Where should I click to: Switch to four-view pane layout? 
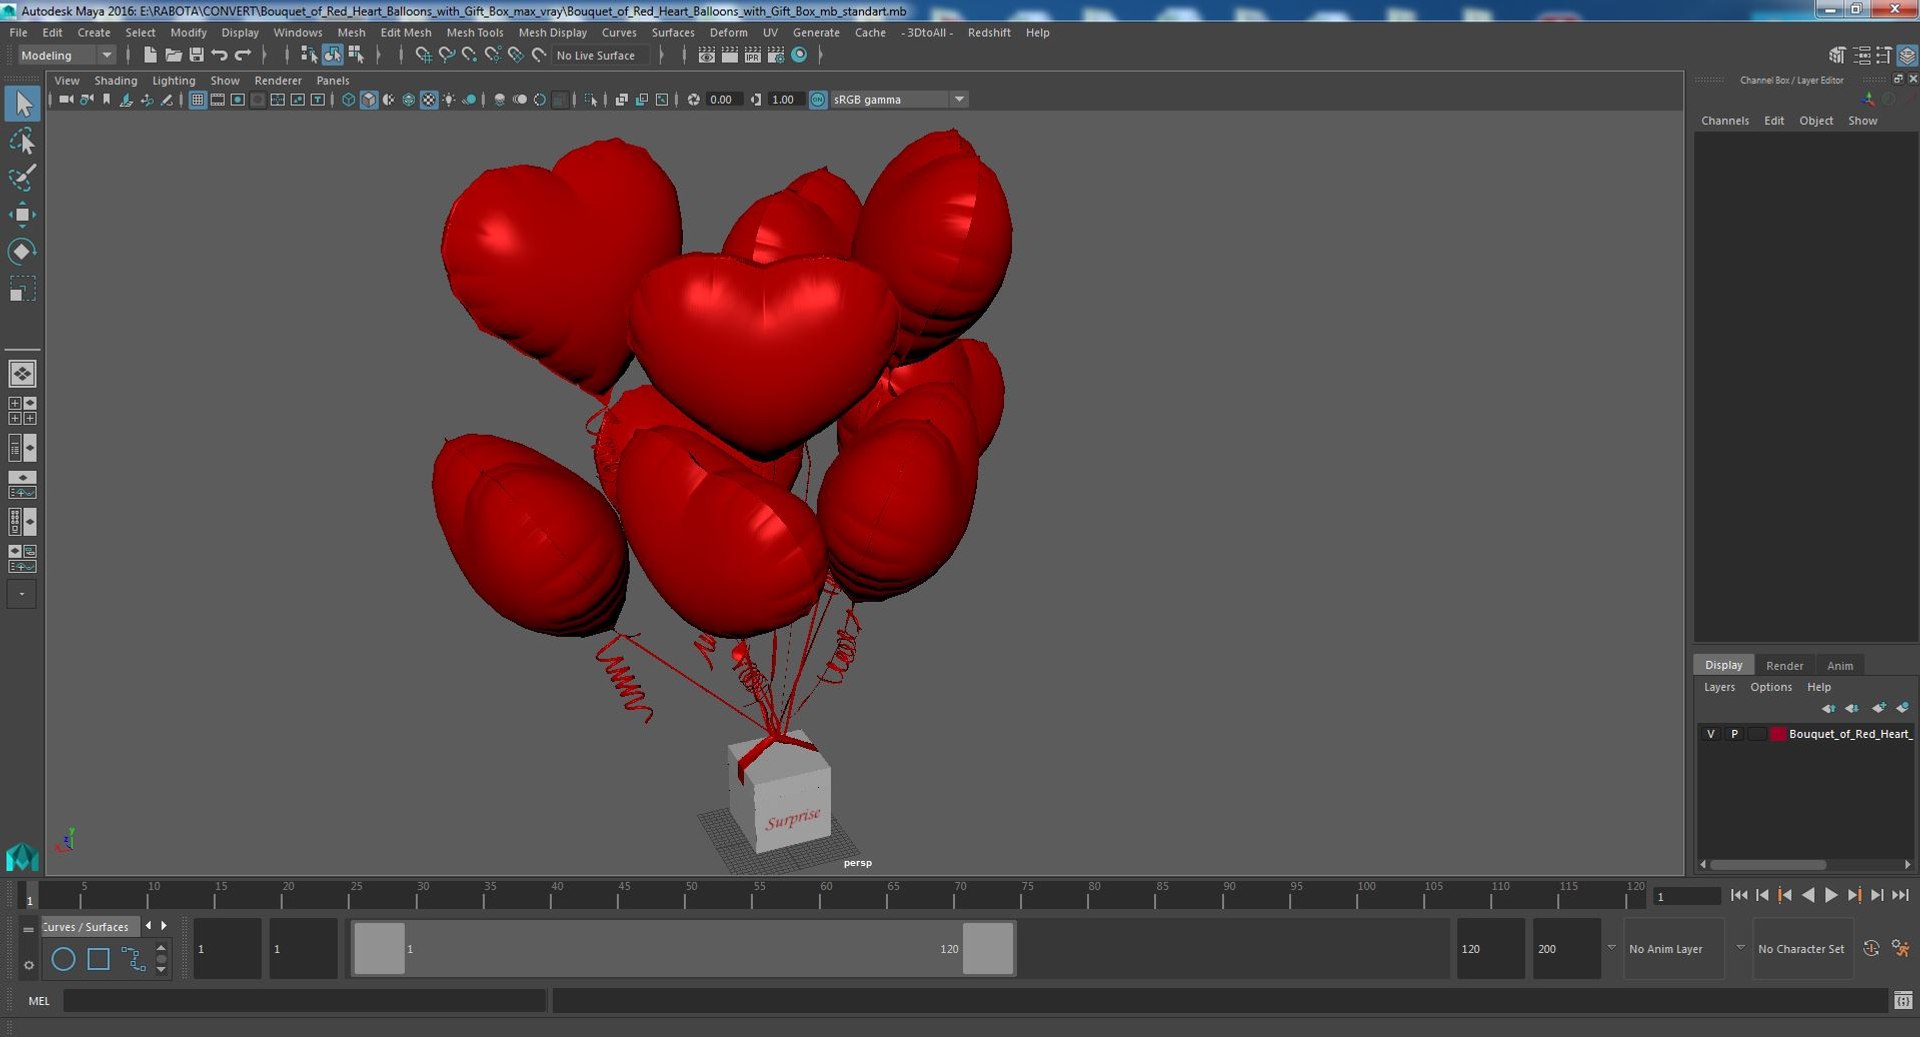click(x=22, y=411)
